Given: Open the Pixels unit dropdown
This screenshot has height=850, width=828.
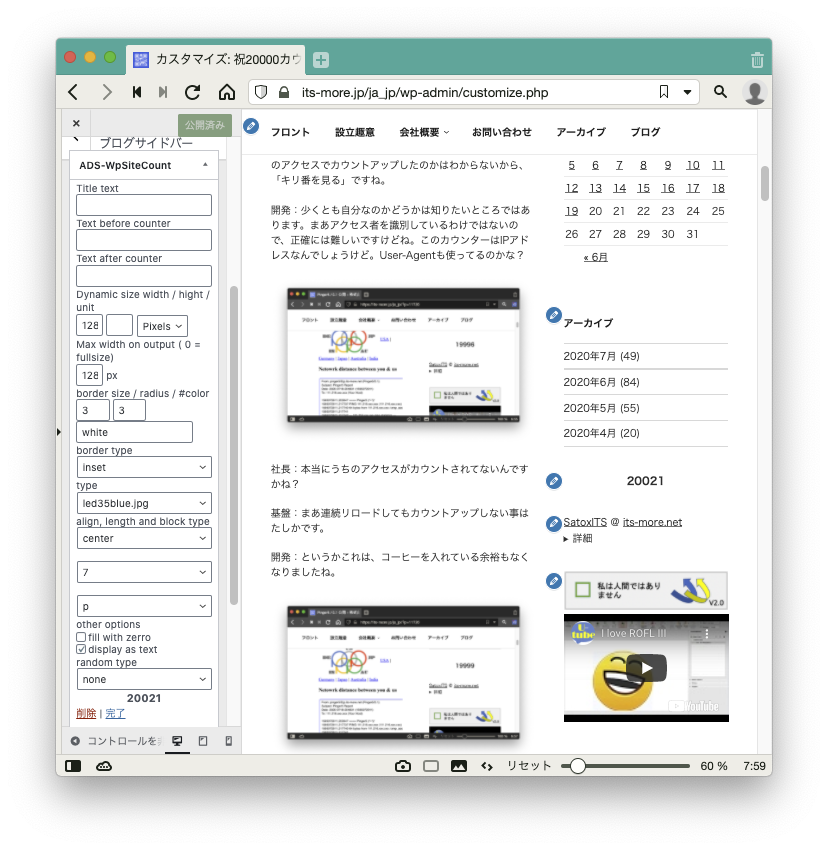Looking at the screenshot, I should click(163, 326).
